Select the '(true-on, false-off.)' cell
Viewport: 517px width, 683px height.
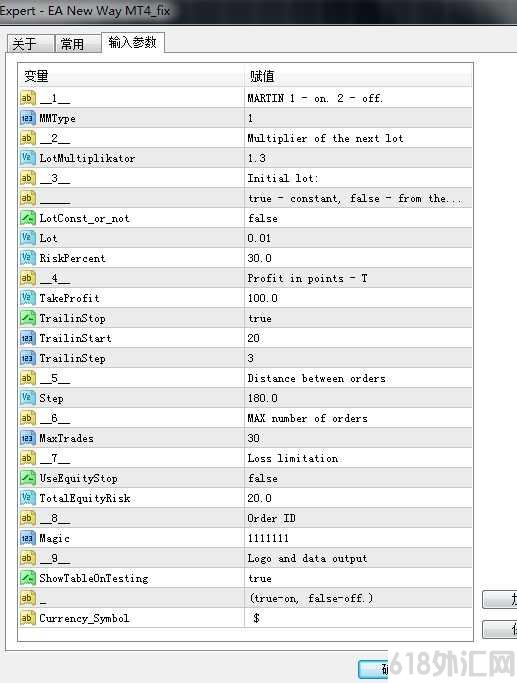[x=358, y=598]
